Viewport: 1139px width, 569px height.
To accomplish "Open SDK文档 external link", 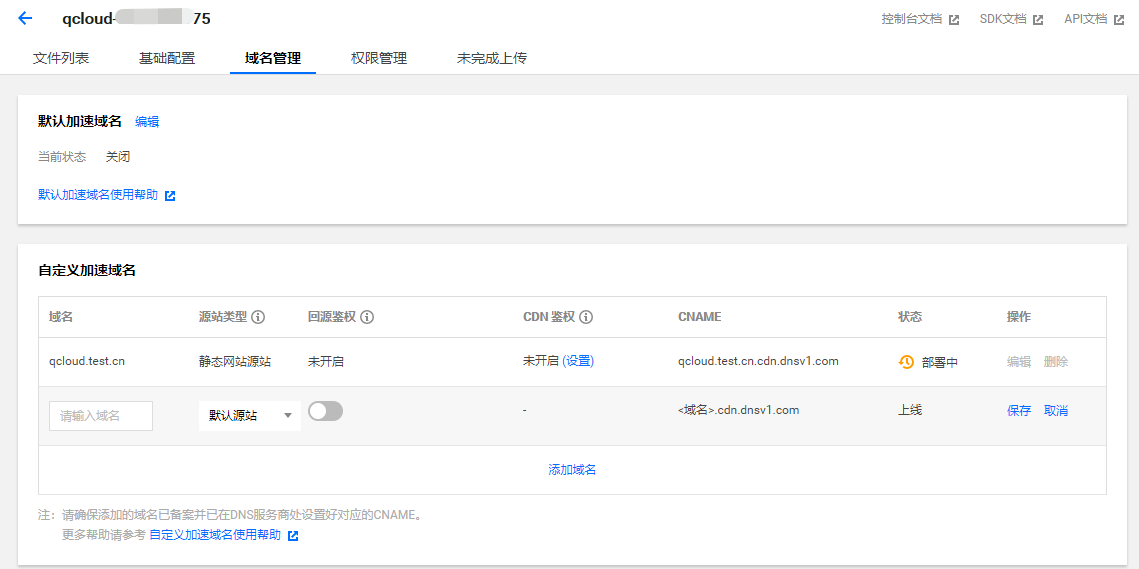I will pos(1010,19).
